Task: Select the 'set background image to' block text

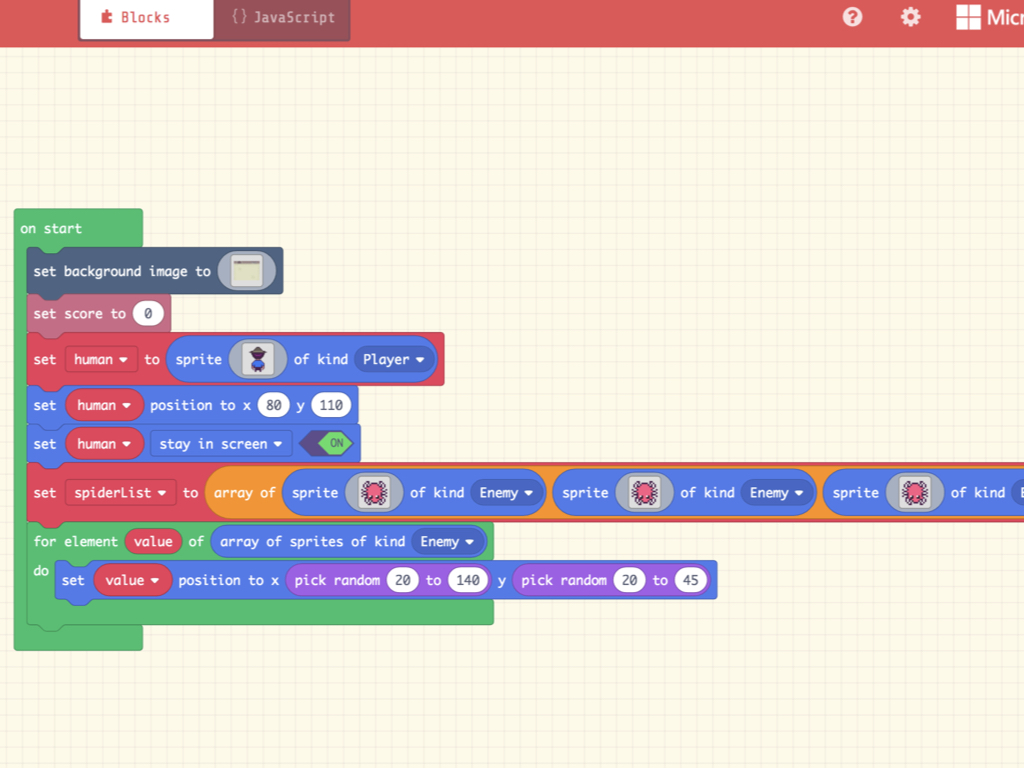Action: point(122,271)
